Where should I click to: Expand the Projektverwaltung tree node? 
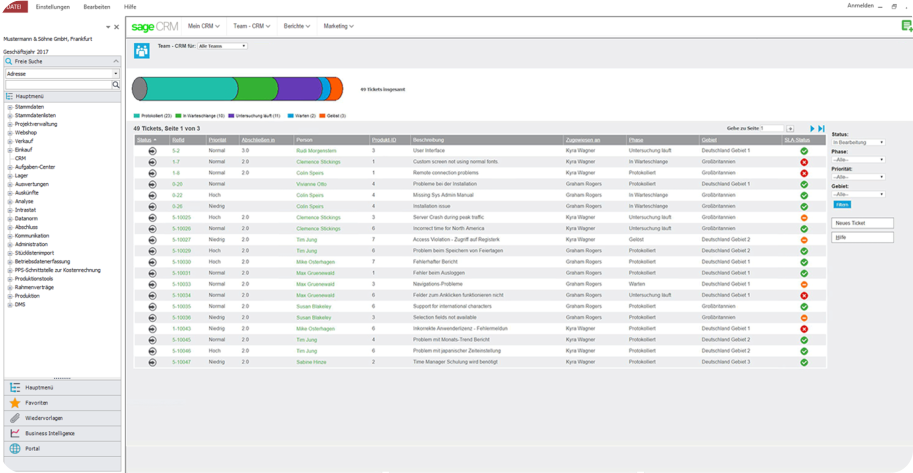(x=10, y=125)
